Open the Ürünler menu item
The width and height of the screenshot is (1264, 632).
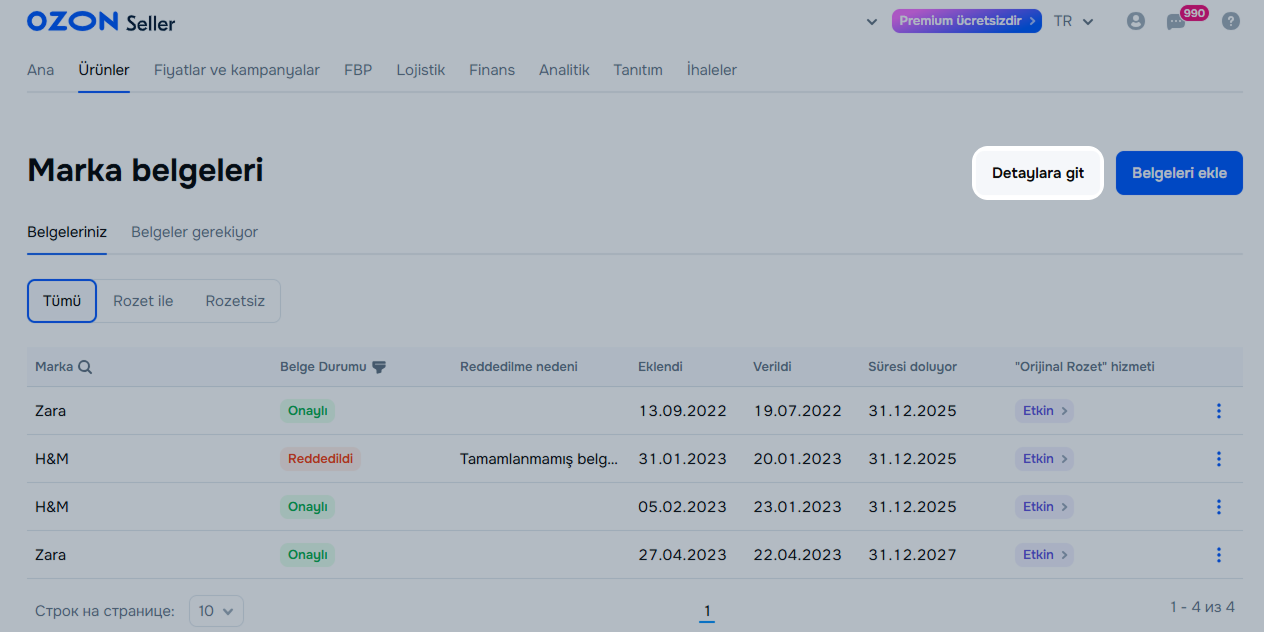104,70
